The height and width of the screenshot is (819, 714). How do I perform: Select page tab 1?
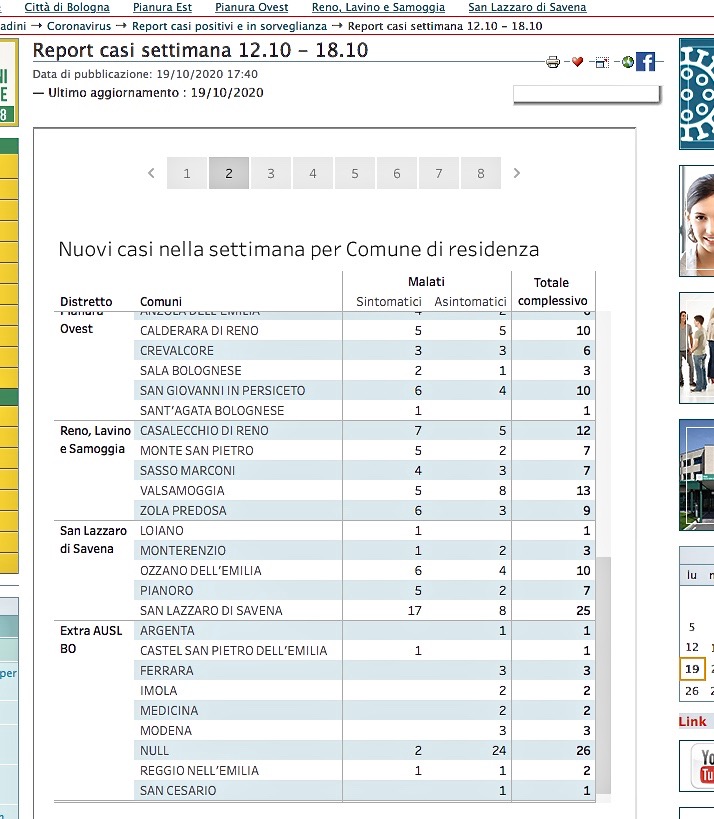(x=186, y=173)
